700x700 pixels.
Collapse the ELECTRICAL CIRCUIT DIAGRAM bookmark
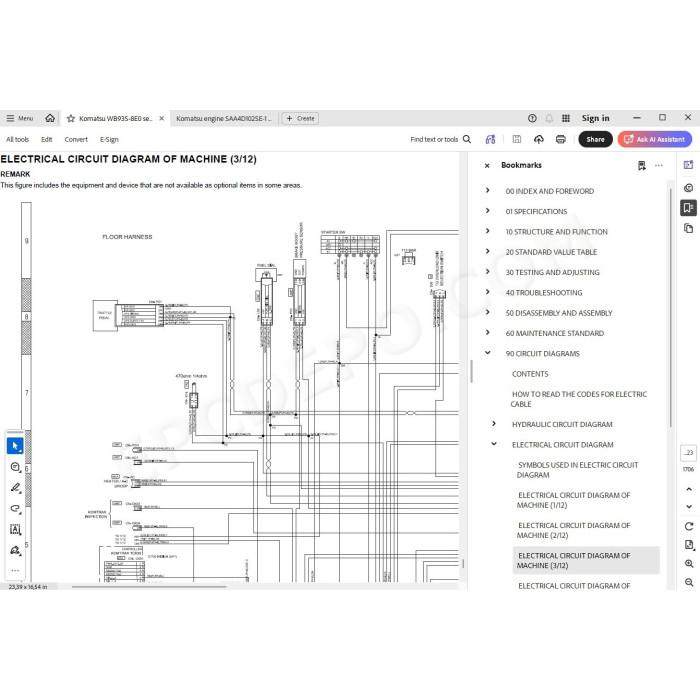[494, 444]
